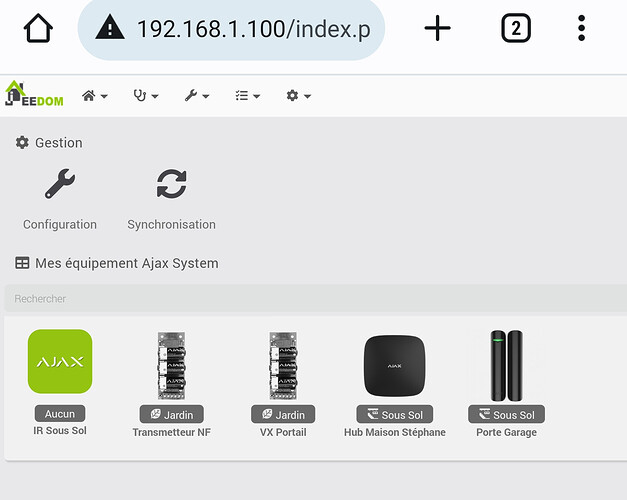Open the black Ajax Hub device image
The width and height of the screenshot is (627, 500).
[x=395, y=366]
